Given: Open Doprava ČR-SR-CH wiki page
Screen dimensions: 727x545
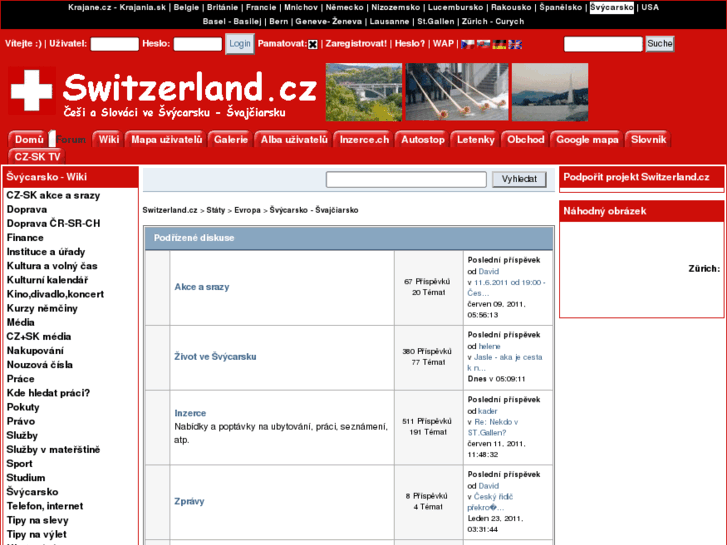Looking at the screenshot, I should point(53,224).
